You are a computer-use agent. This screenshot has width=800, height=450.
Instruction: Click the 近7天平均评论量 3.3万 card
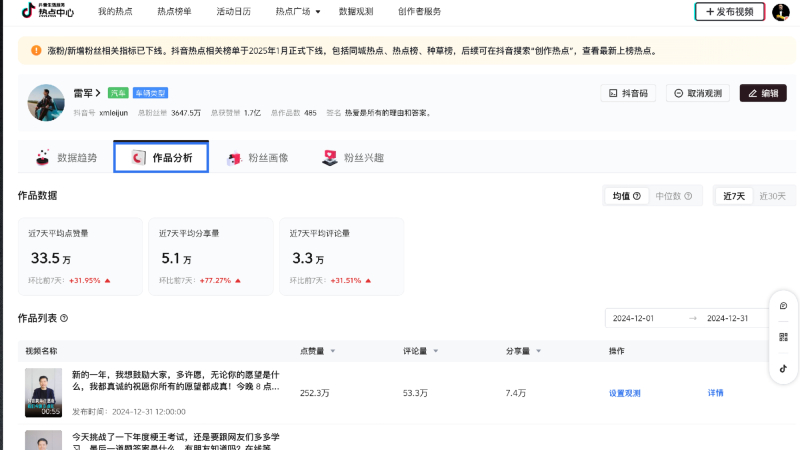(341, 257)
